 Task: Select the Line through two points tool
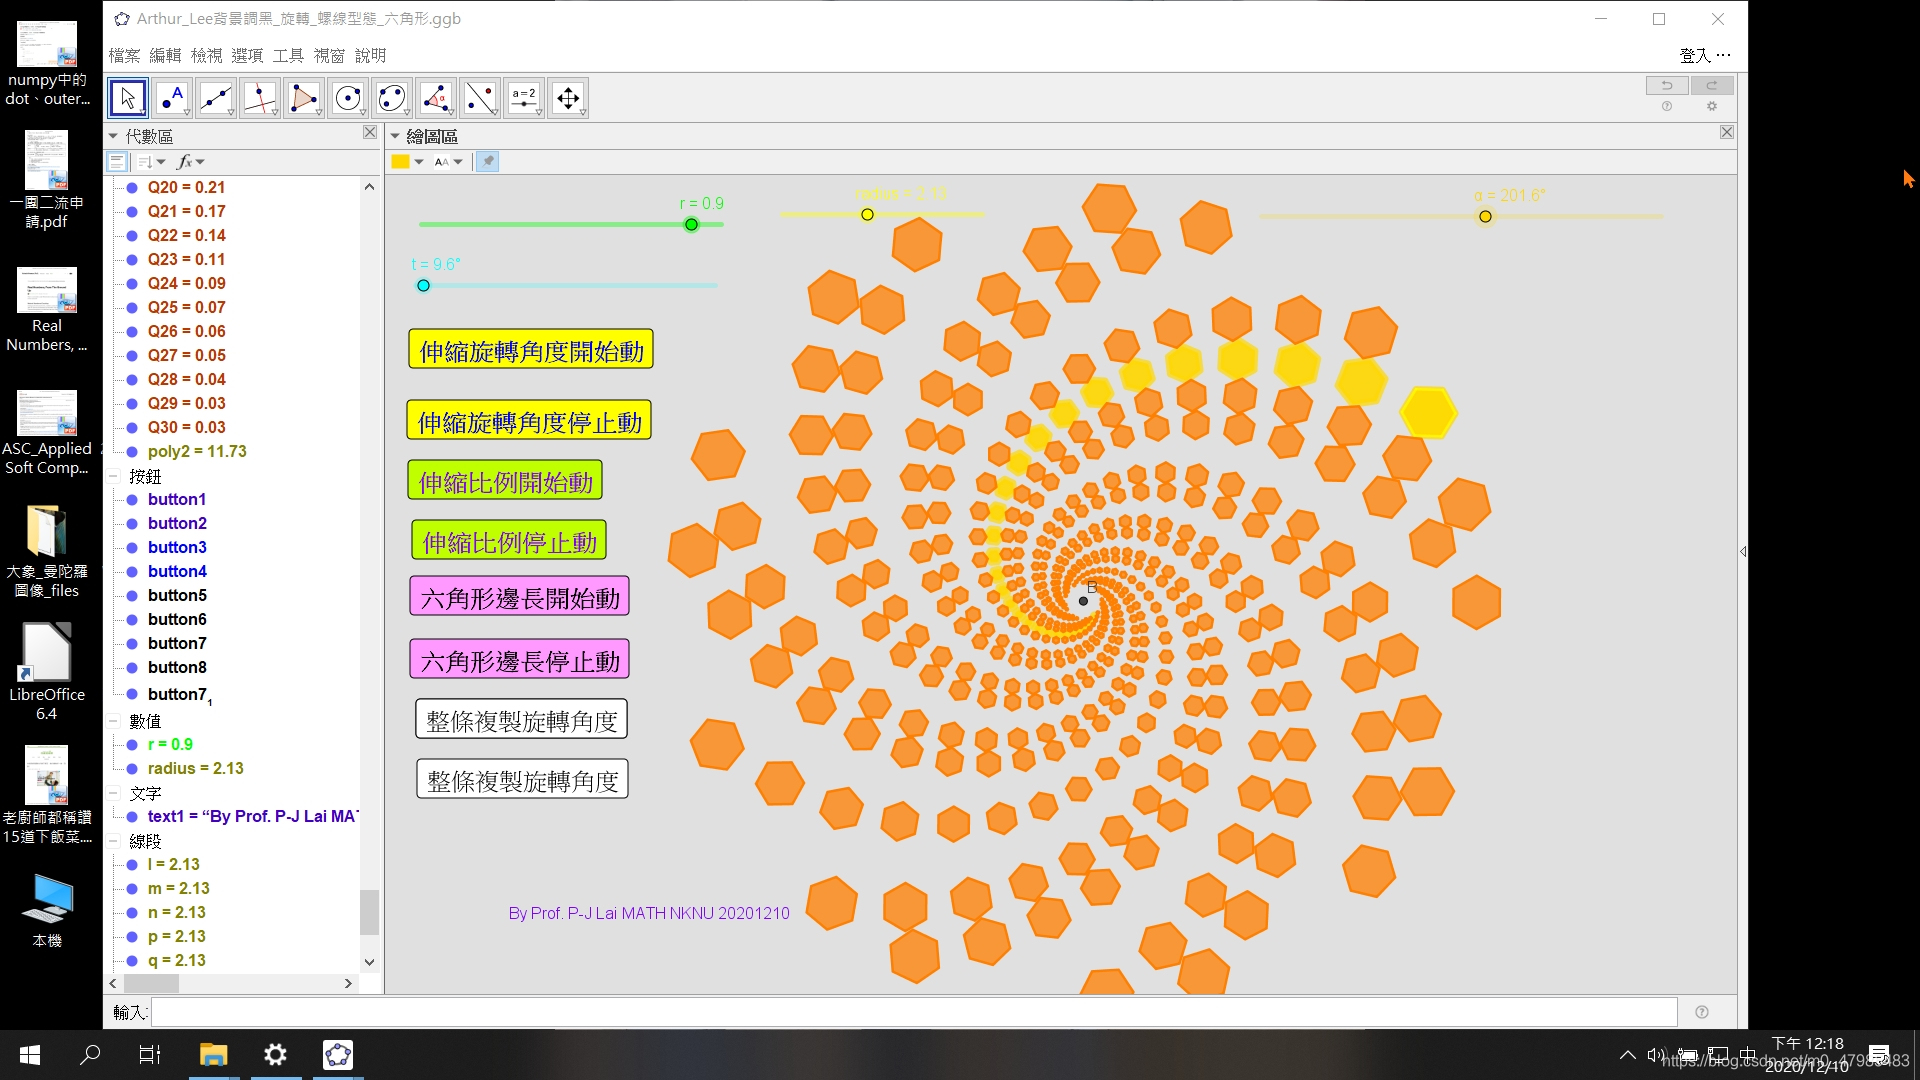(216, 98)
